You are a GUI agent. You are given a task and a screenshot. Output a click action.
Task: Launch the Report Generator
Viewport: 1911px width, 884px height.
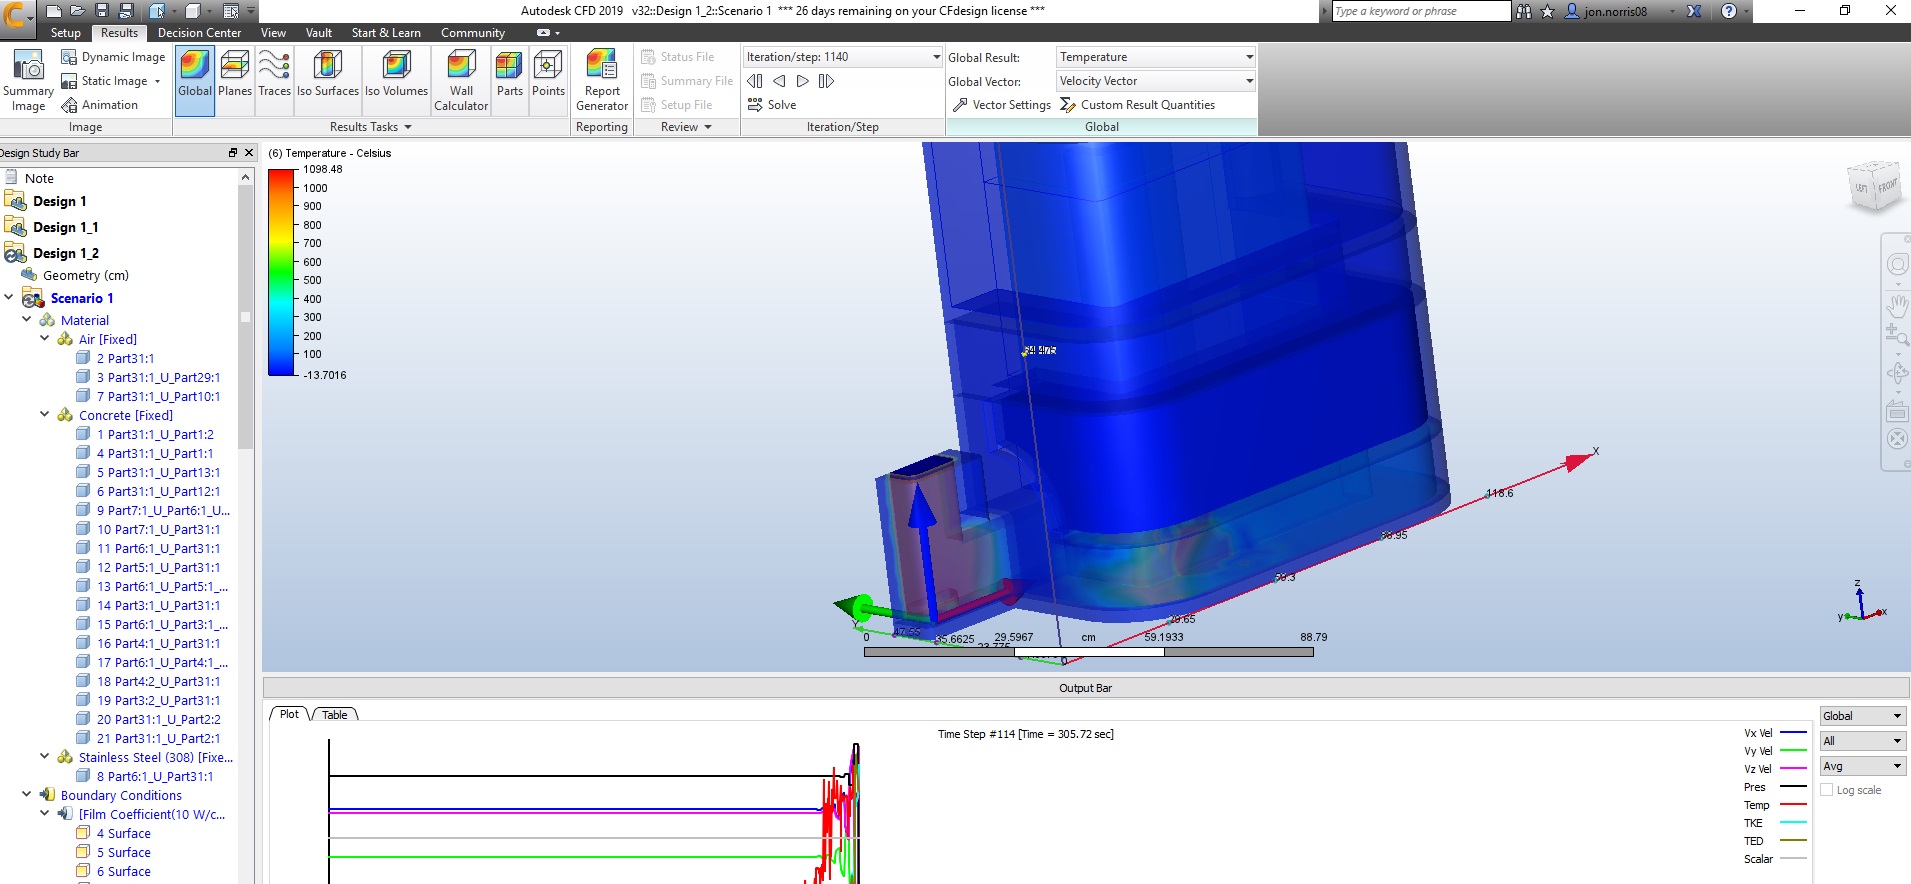(x=602, y=81)
